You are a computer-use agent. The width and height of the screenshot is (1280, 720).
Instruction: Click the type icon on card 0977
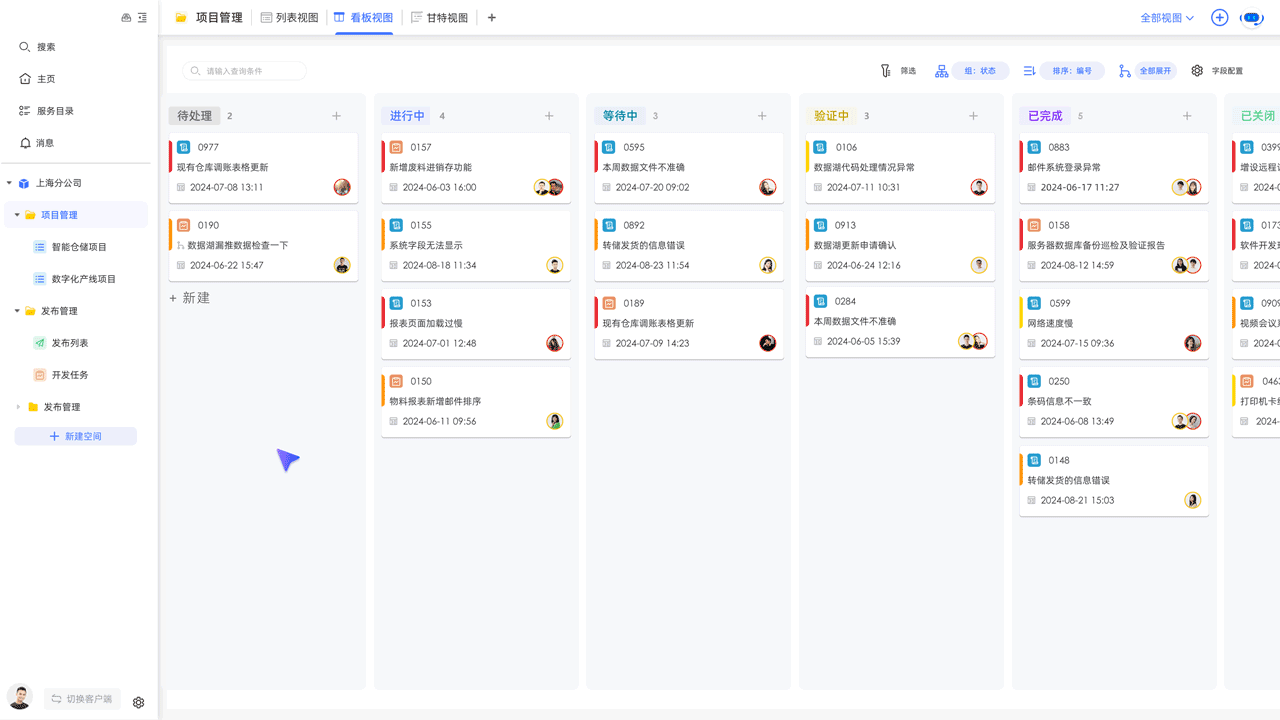pos(184,147)
